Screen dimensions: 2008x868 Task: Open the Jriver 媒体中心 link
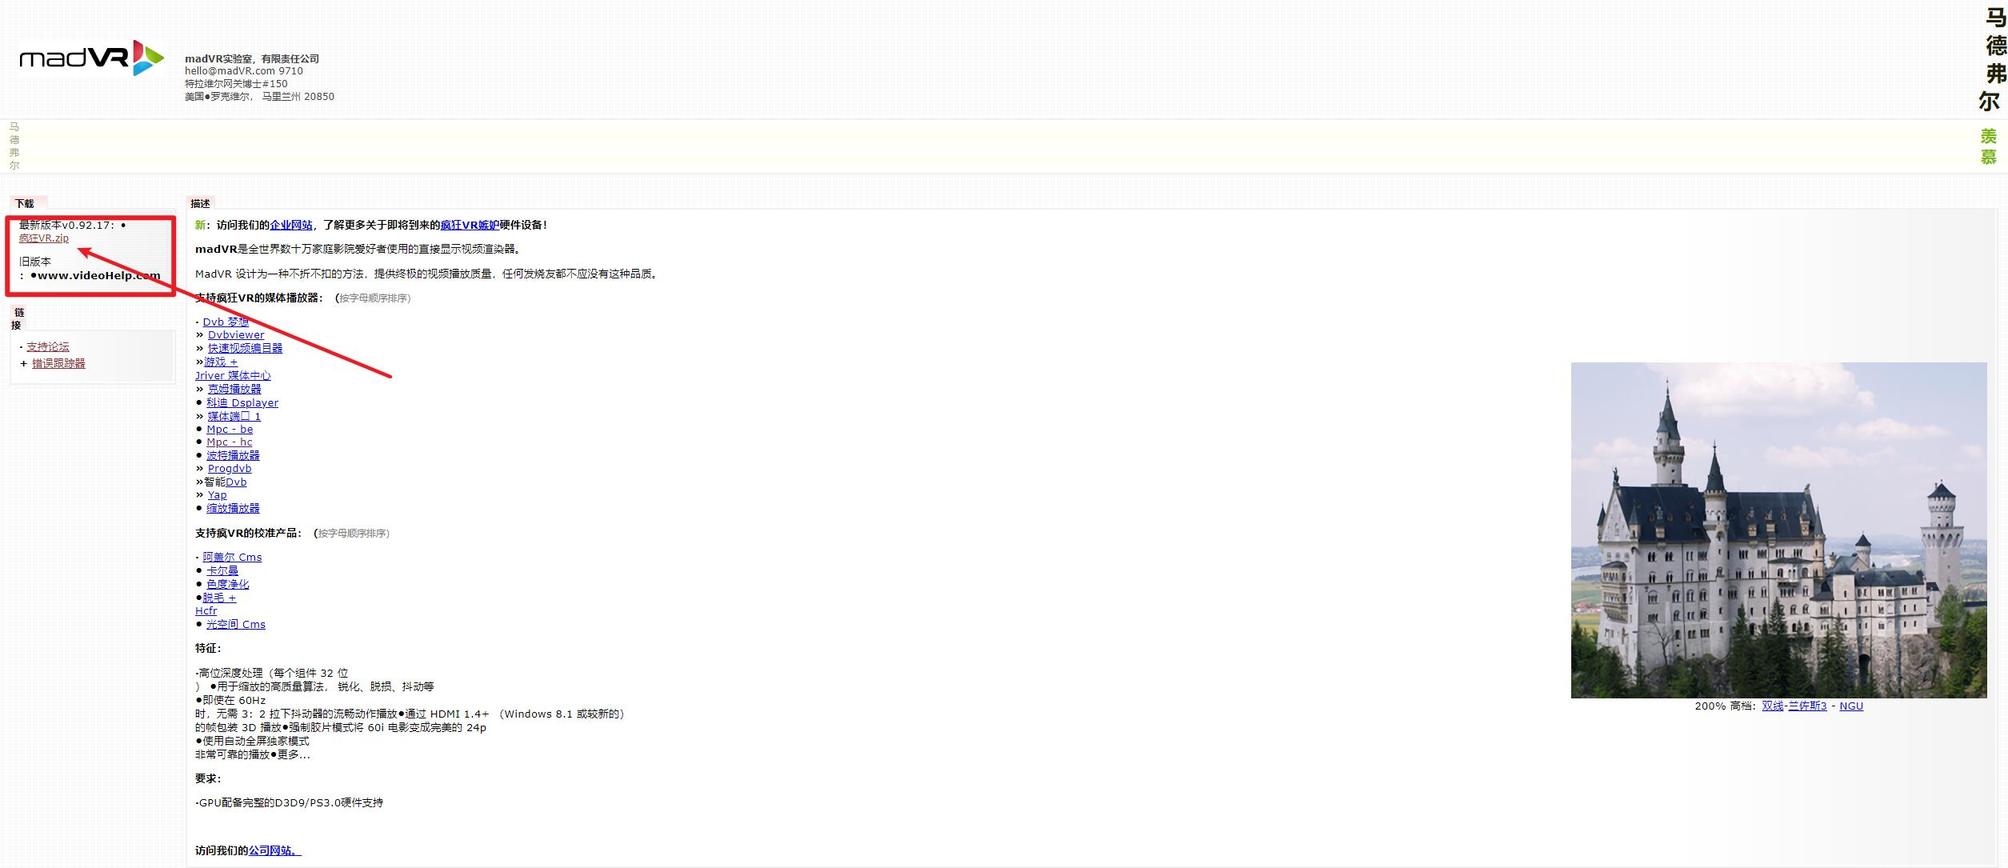[x=233, y=376]
